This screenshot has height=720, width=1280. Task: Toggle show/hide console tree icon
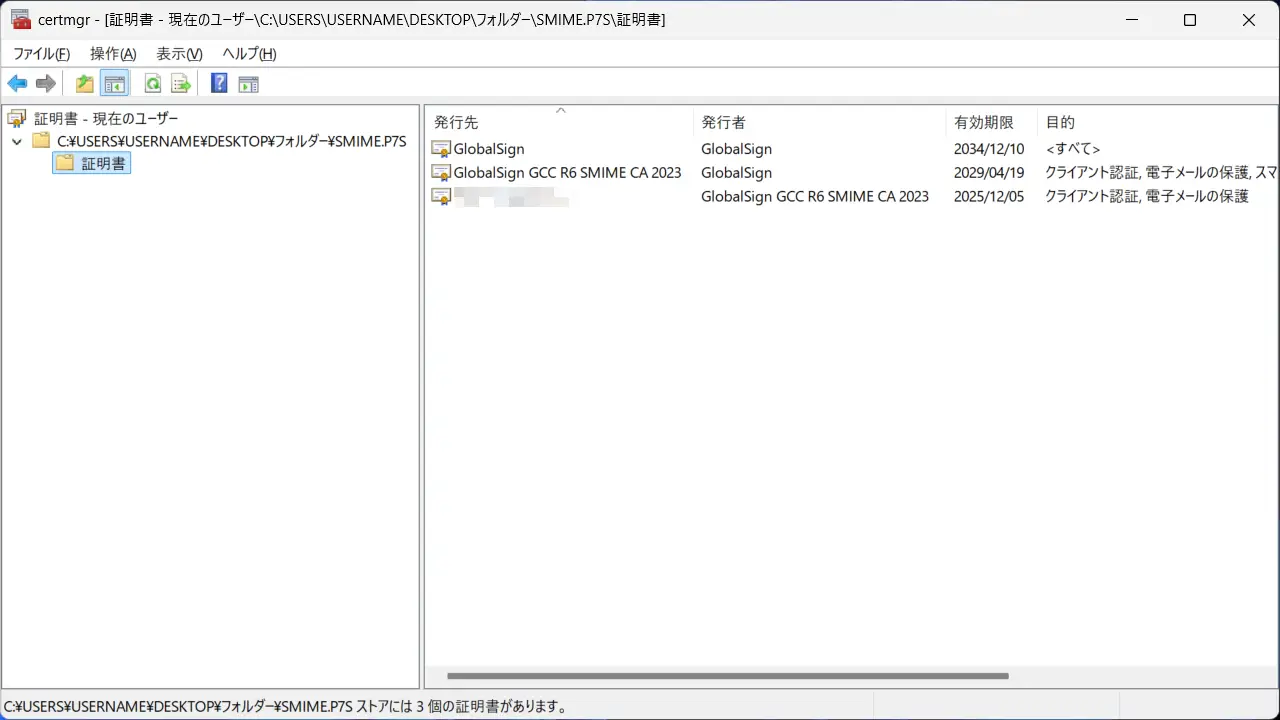pyautogui.click(x=114, y=84)
